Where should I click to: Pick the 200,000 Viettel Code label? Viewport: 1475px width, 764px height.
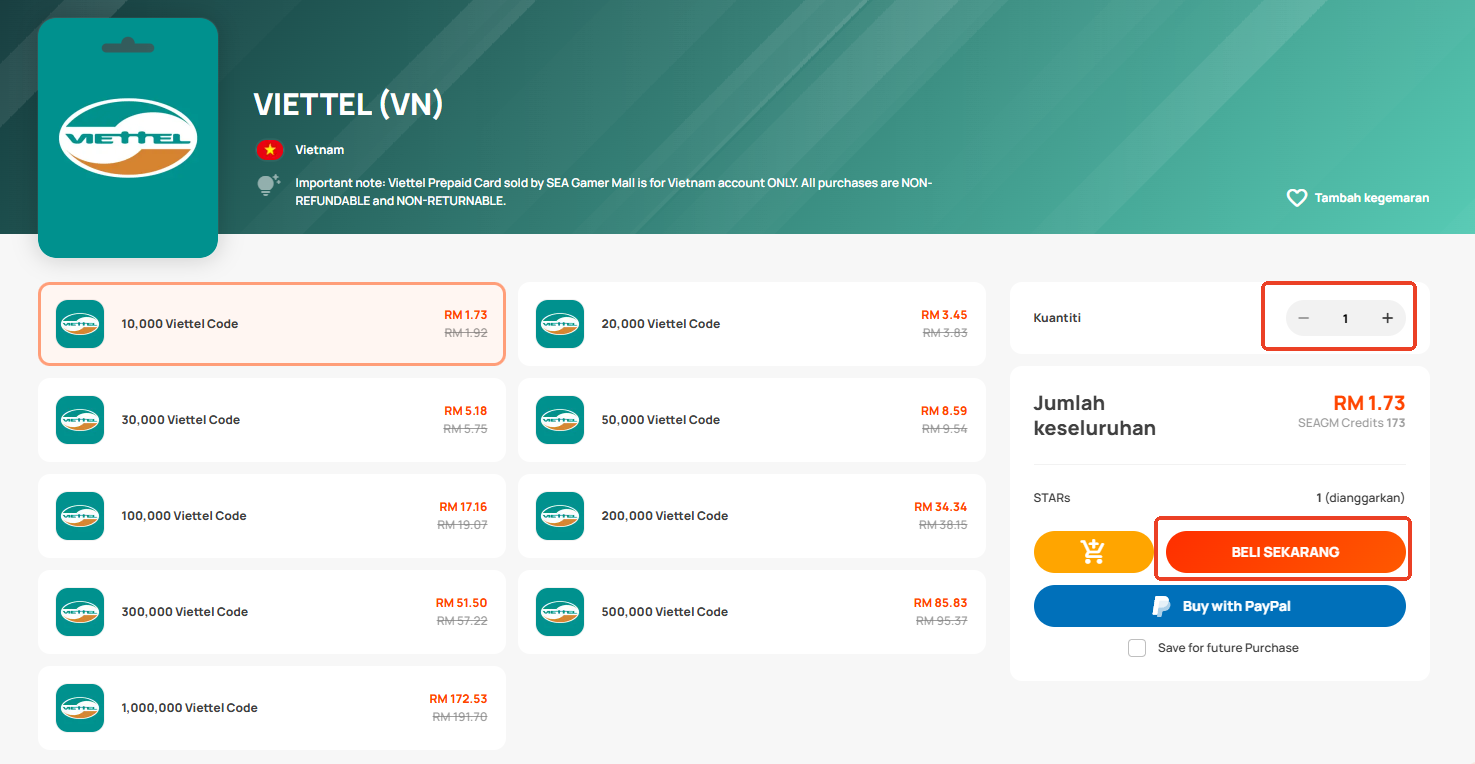pos(665,516)
